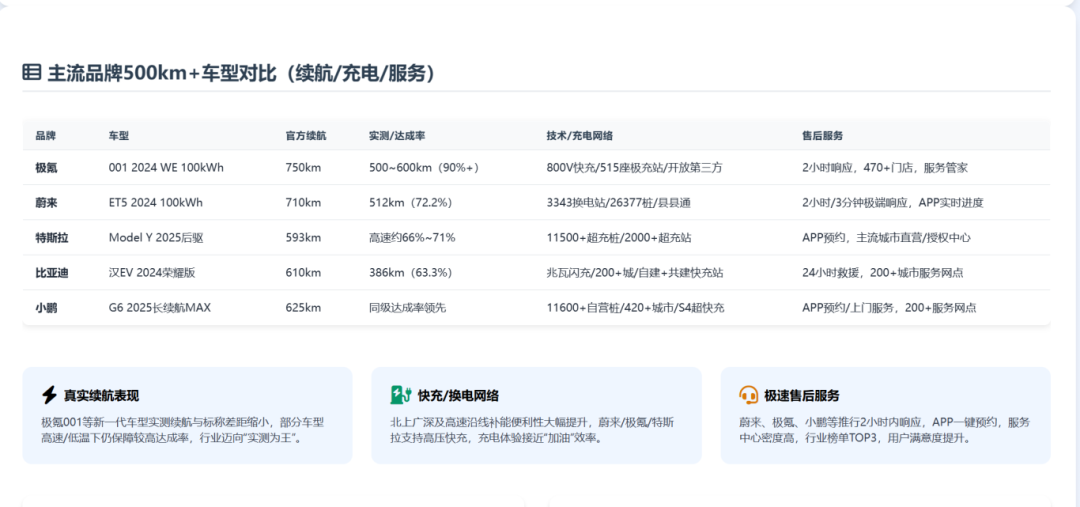Click the 极氪001等新一代车型 description paragraph
1080x507 pixels.
pos(183,430)
